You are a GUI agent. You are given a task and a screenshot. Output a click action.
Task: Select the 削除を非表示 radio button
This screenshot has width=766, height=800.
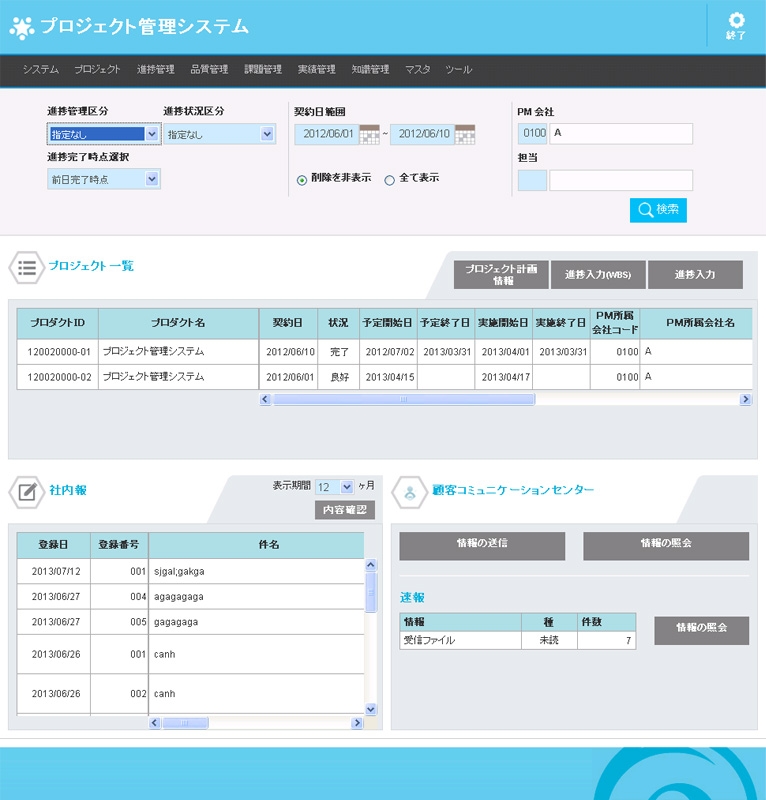click(302, 180)
